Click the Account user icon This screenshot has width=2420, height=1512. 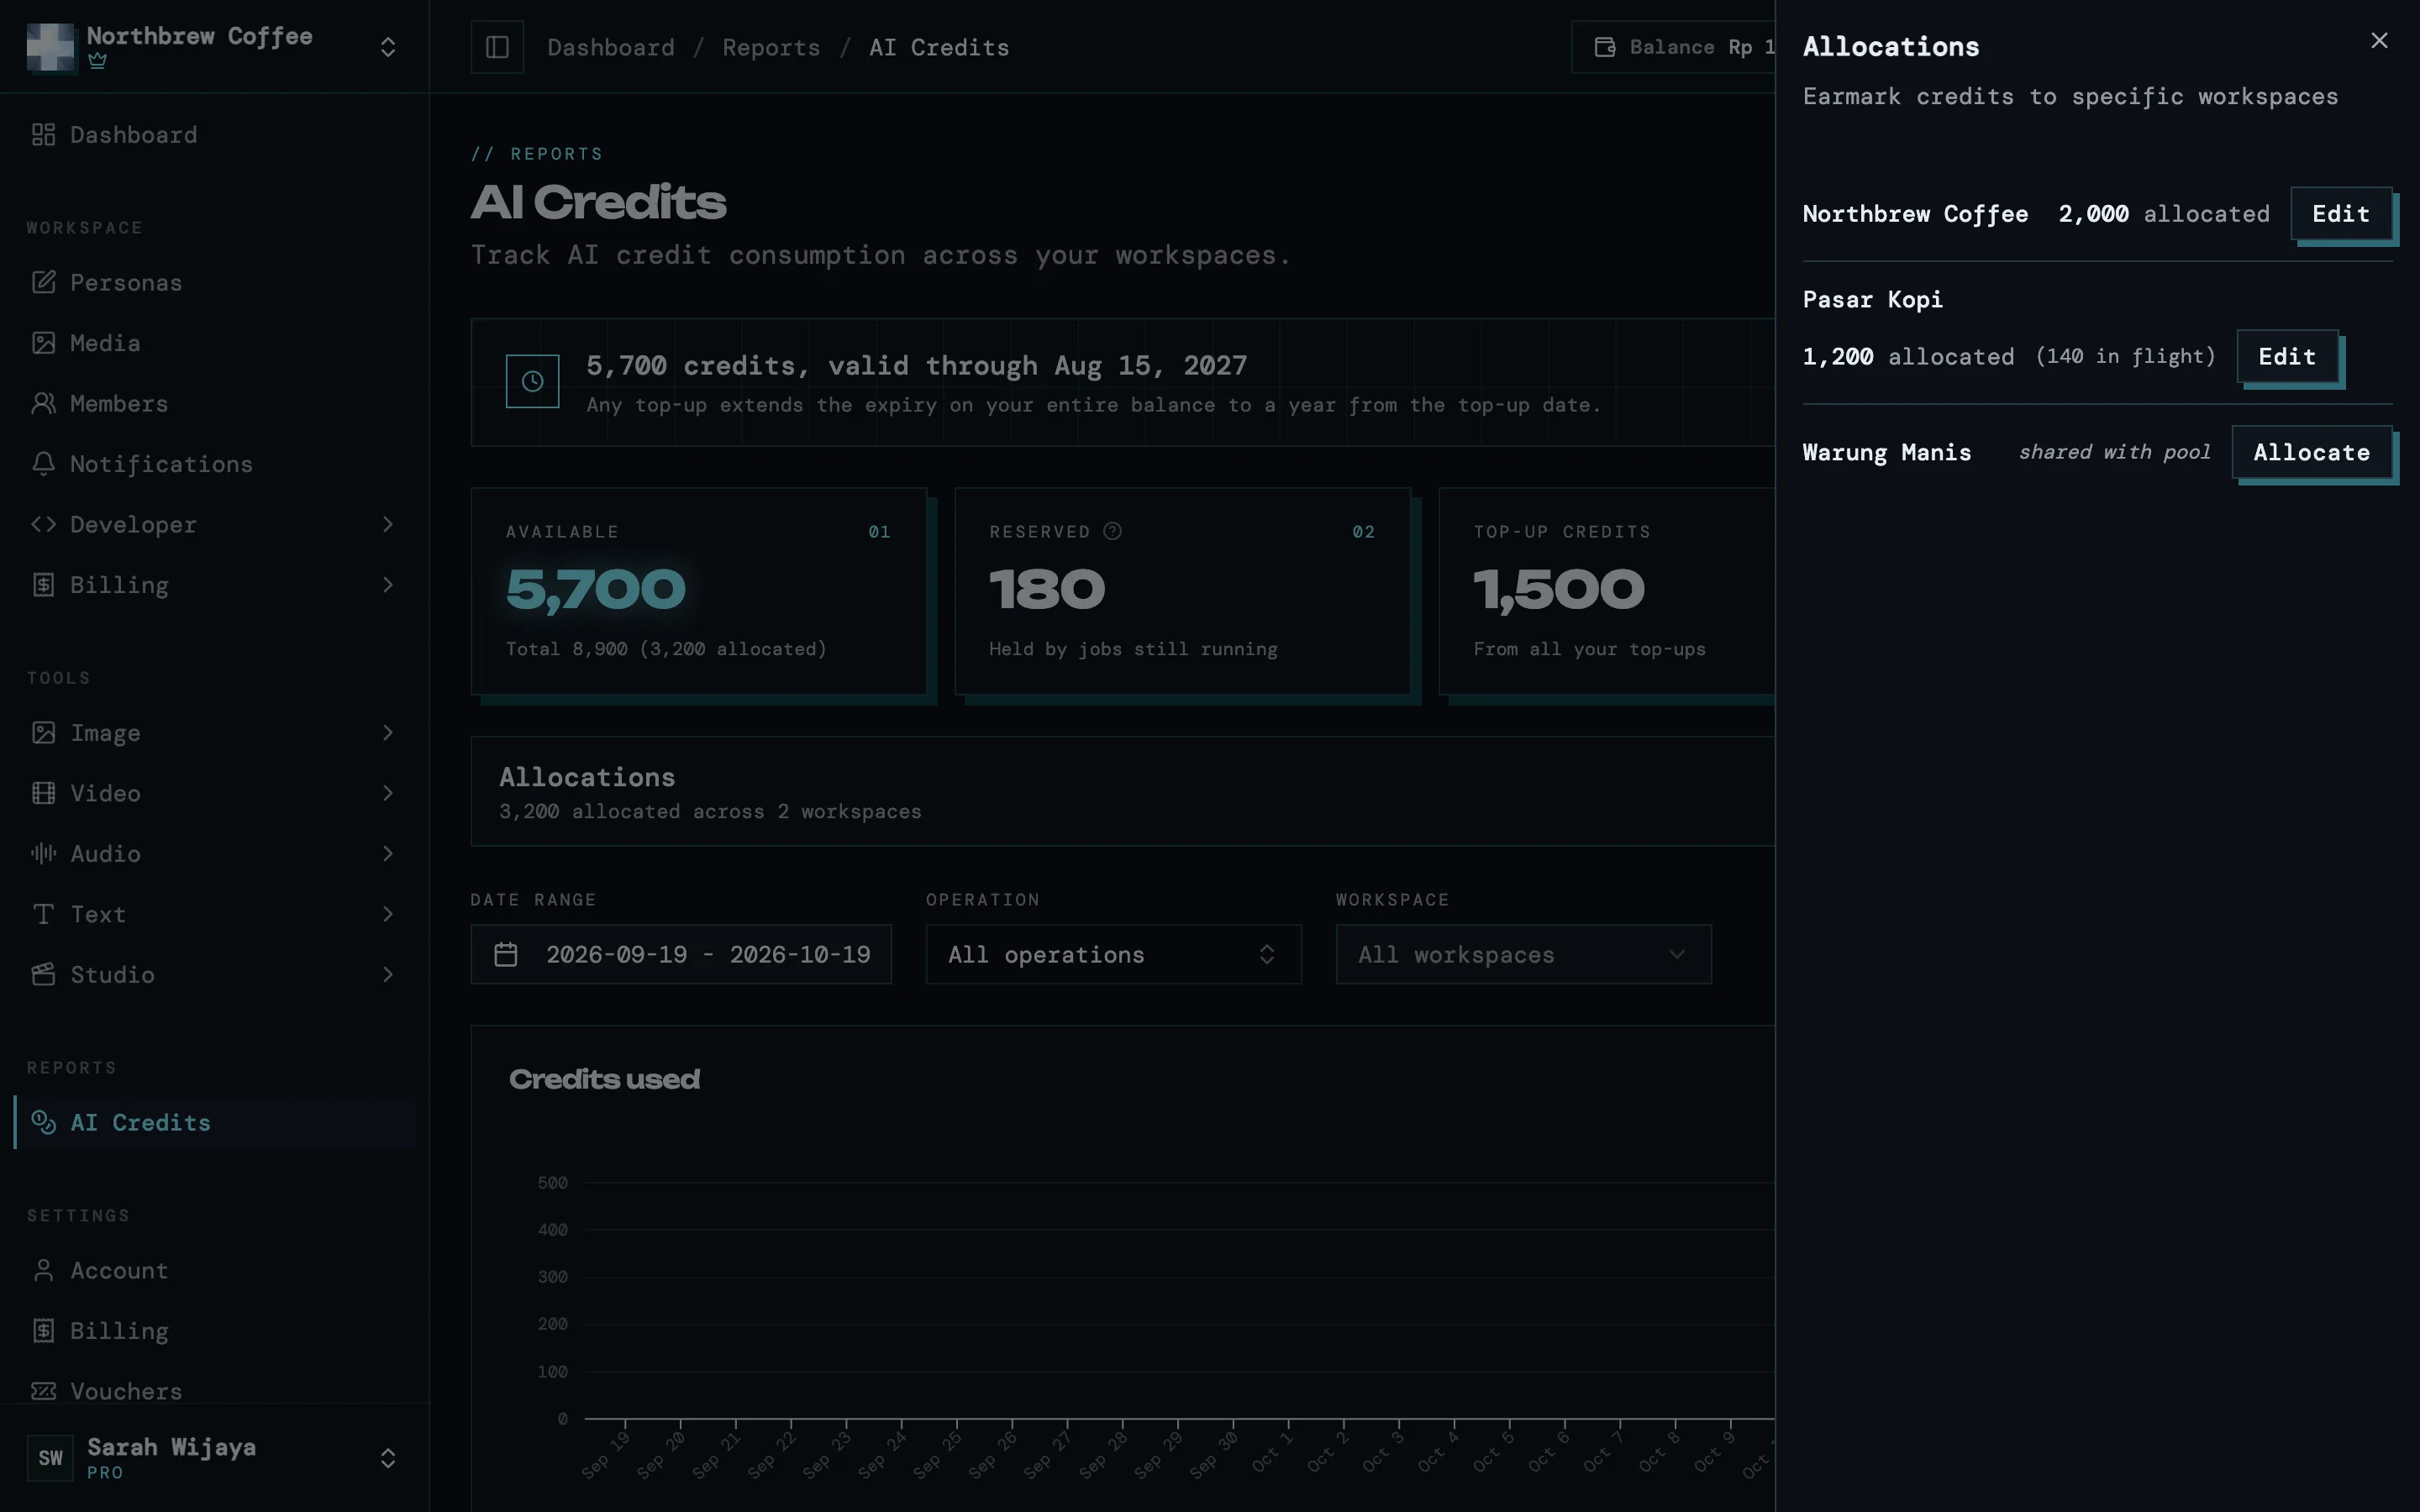pyautogui.click(x=43, y=1271)
